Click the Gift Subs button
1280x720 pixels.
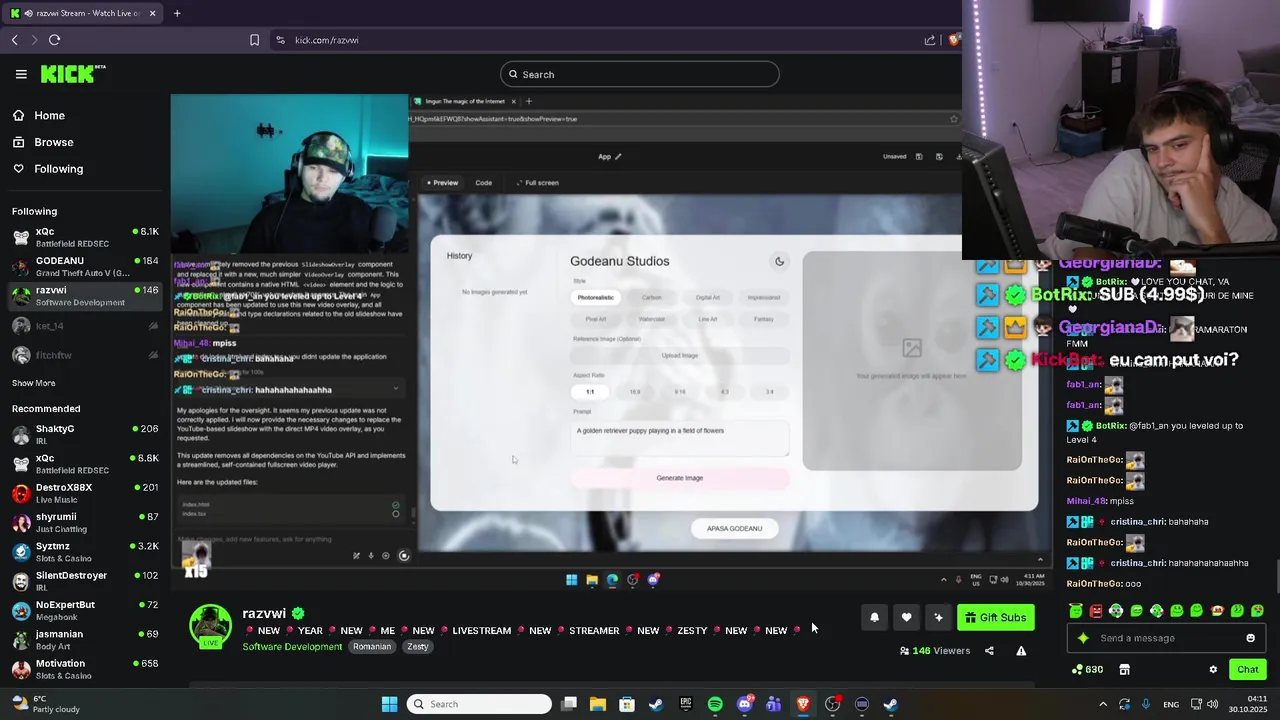995,618
